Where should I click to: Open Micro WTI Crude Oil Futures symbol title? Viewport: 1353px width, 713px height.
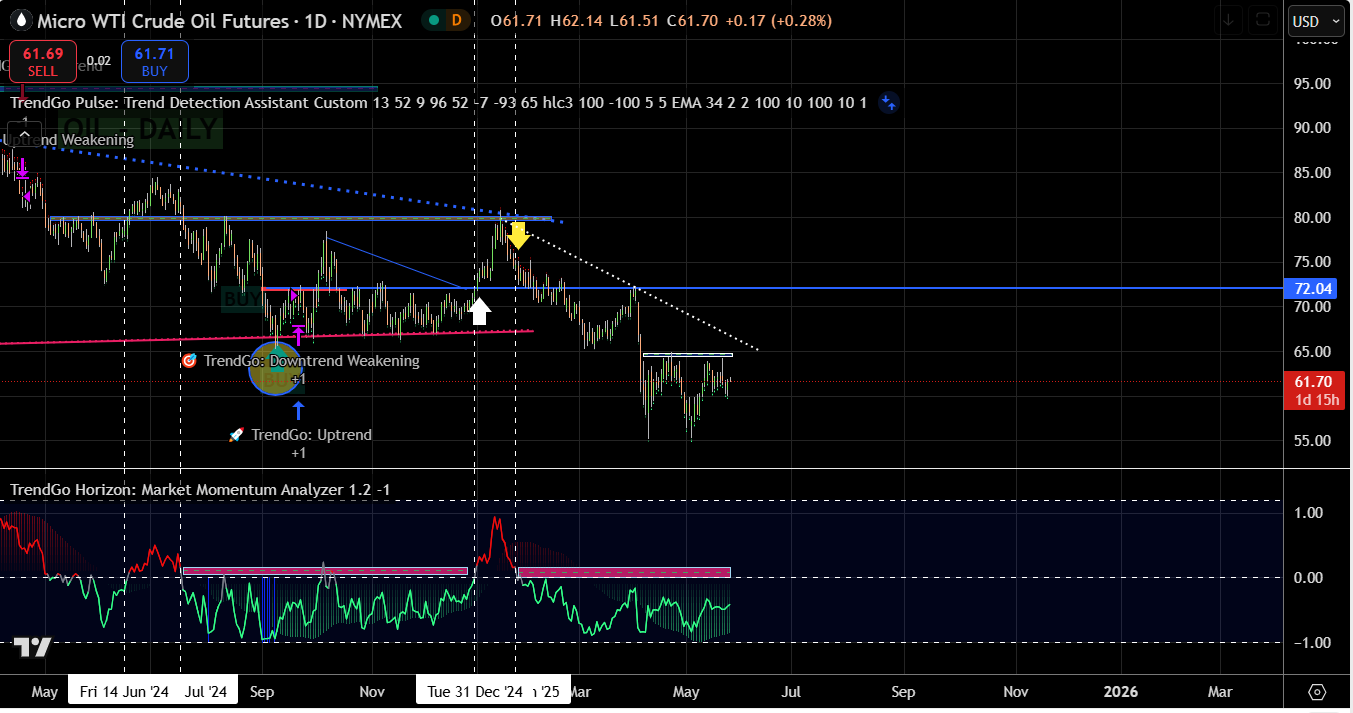pos(219,21)
